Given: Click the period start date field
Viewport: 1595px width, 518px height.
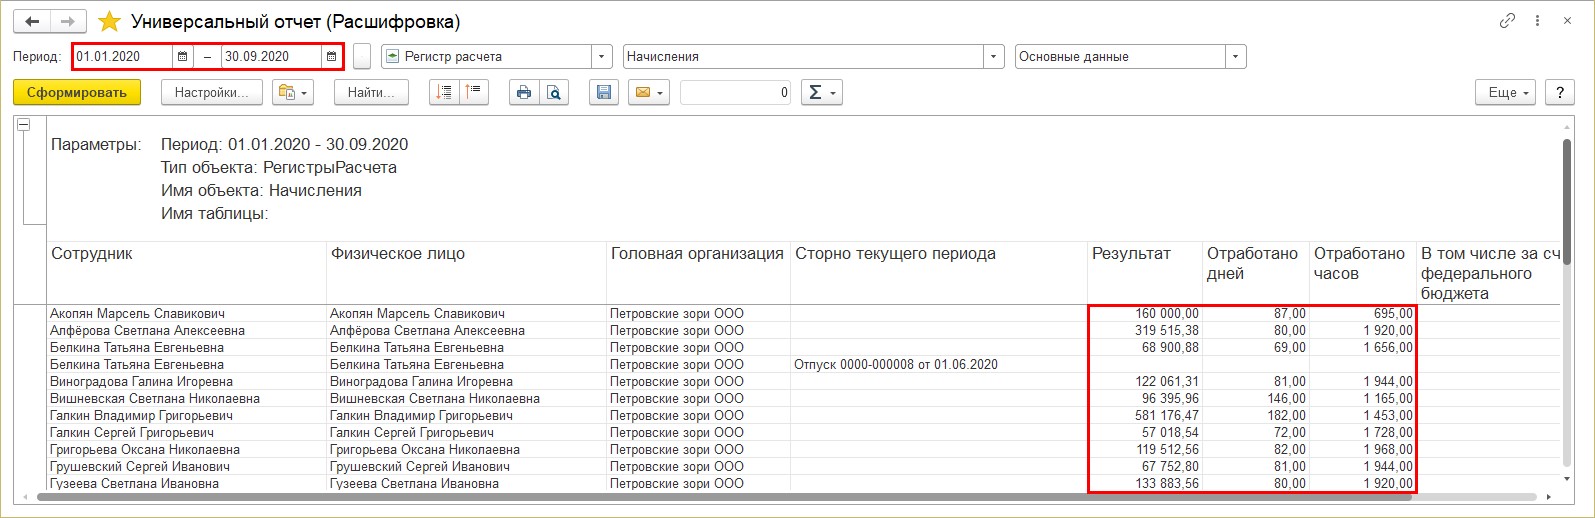Looking at the screenshot, I should 123,57.
